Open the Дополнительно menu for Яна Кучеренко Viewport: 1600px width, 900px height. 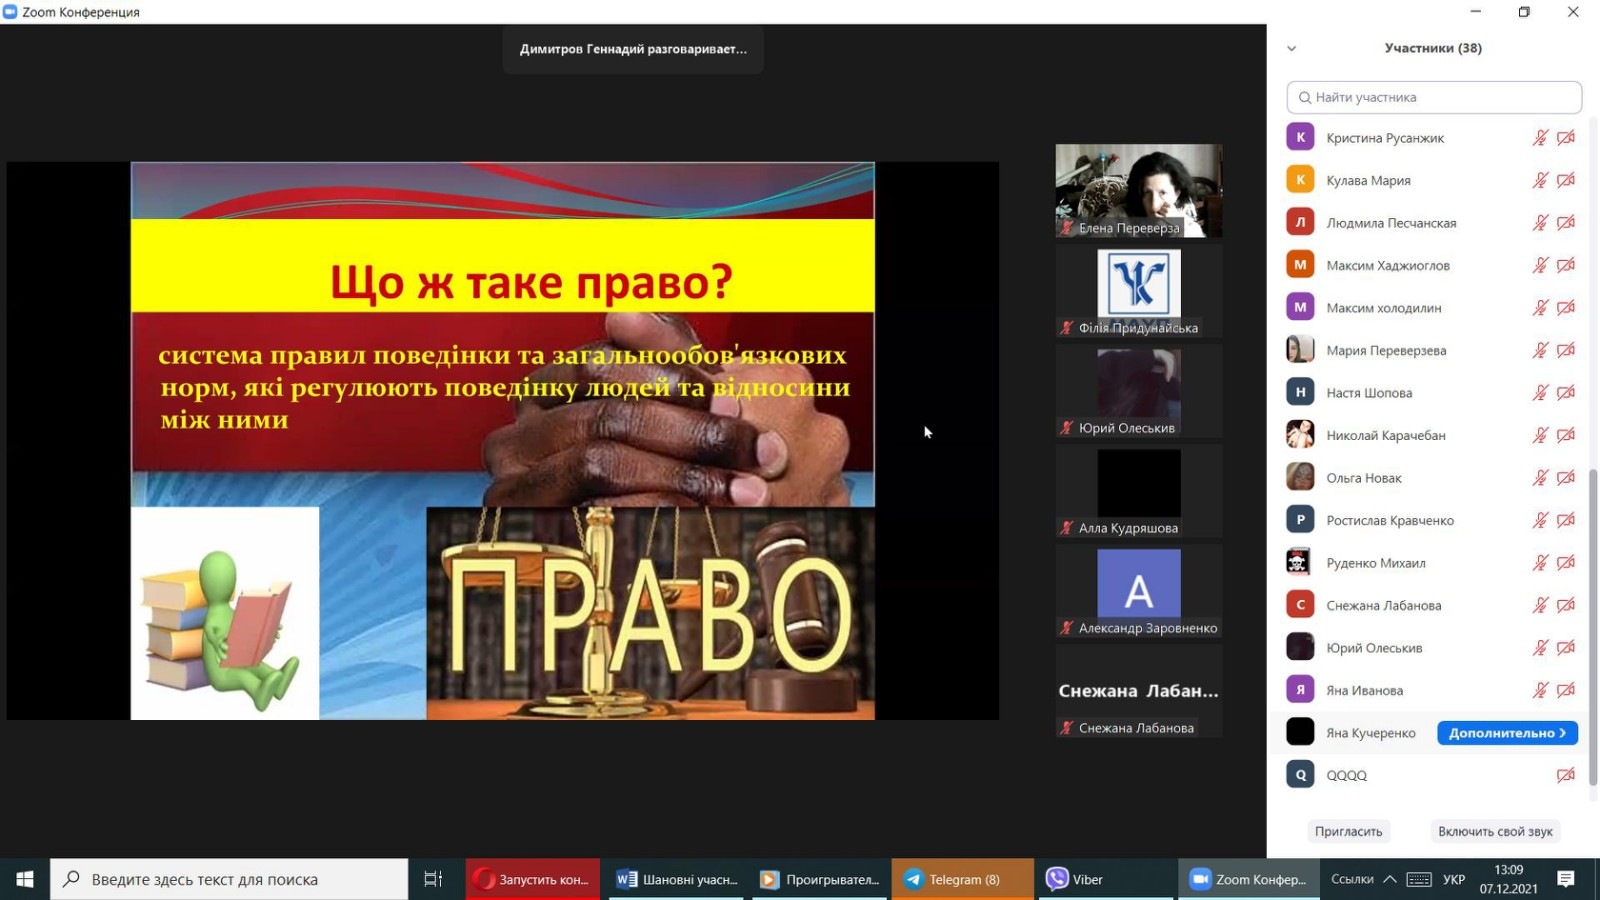[1507, 733]
